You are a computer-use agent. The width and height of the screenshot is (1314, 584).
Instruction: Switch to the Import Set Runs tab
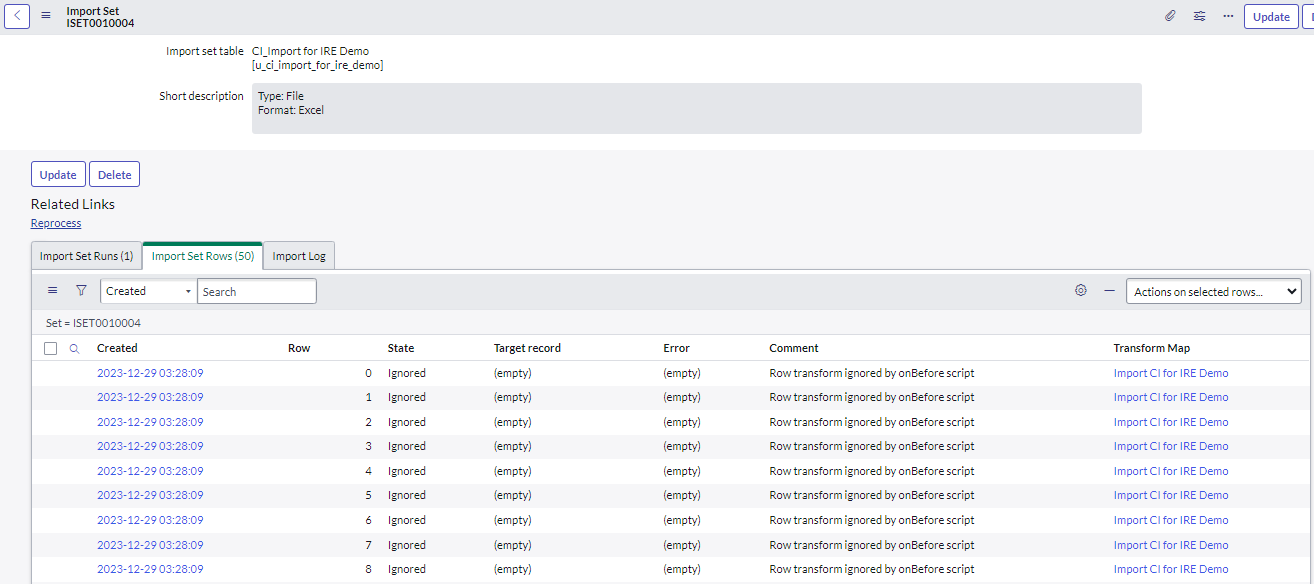[x=86, y=256]
